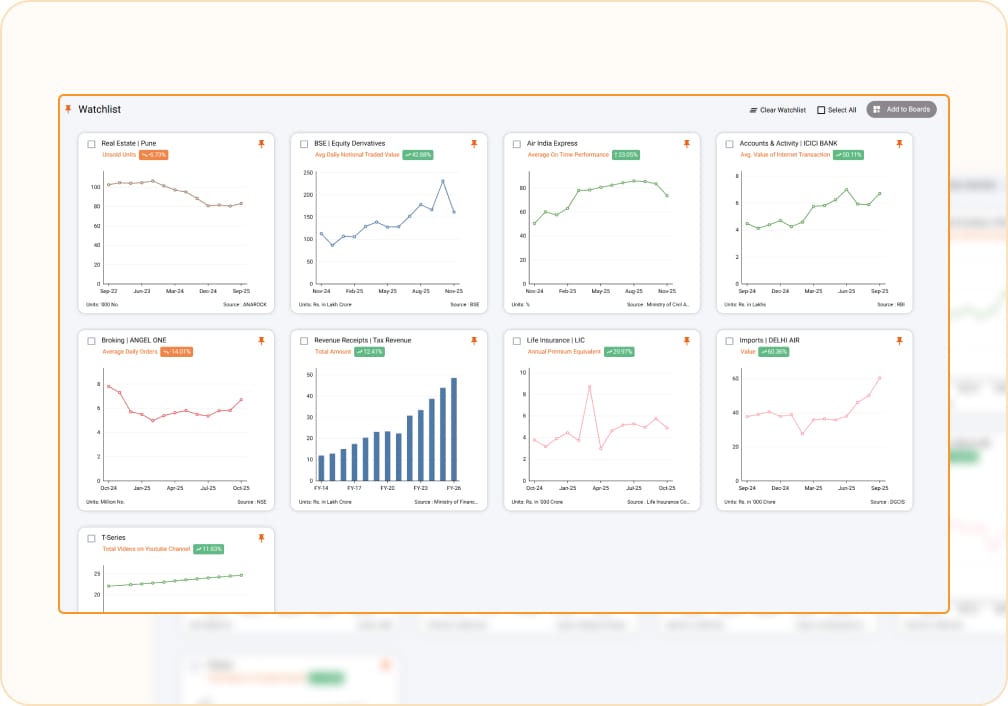Check the T-Series card checkbox
Screen dimensions: 1008x706
(x=92, y=538)
